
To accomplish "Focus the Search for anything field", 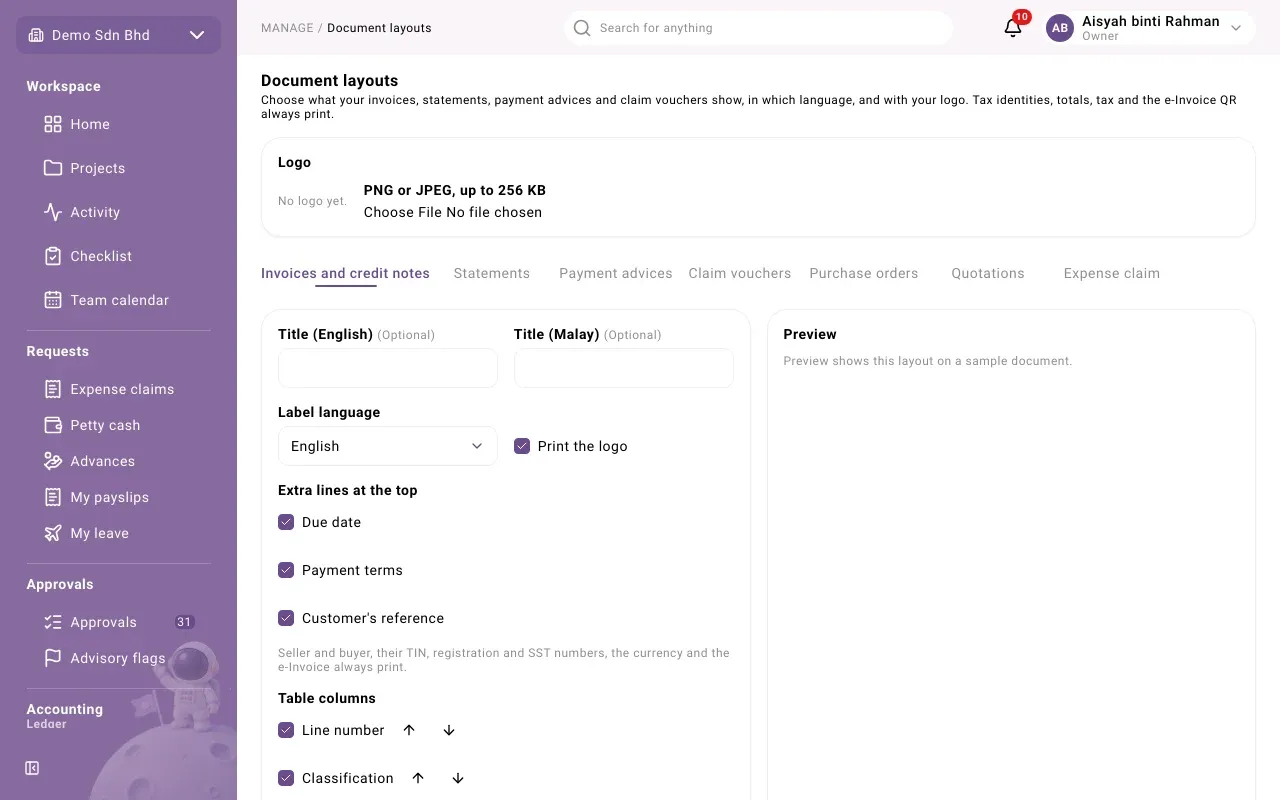I will tap(758, 28).
